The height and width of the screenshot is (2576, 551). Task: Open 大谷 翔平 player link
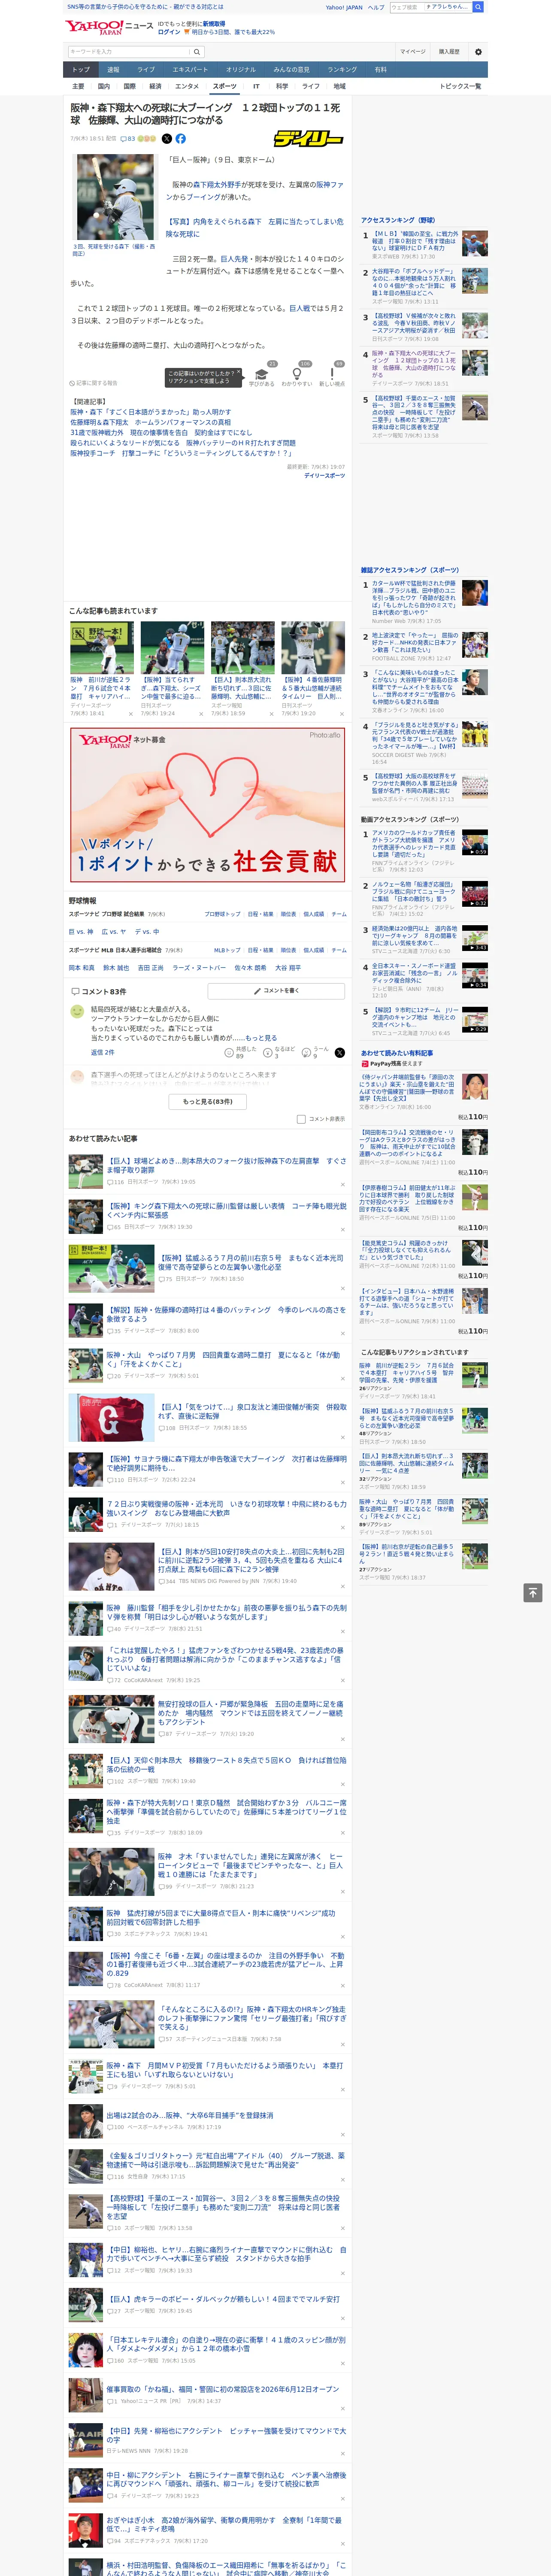pos(287,968)
